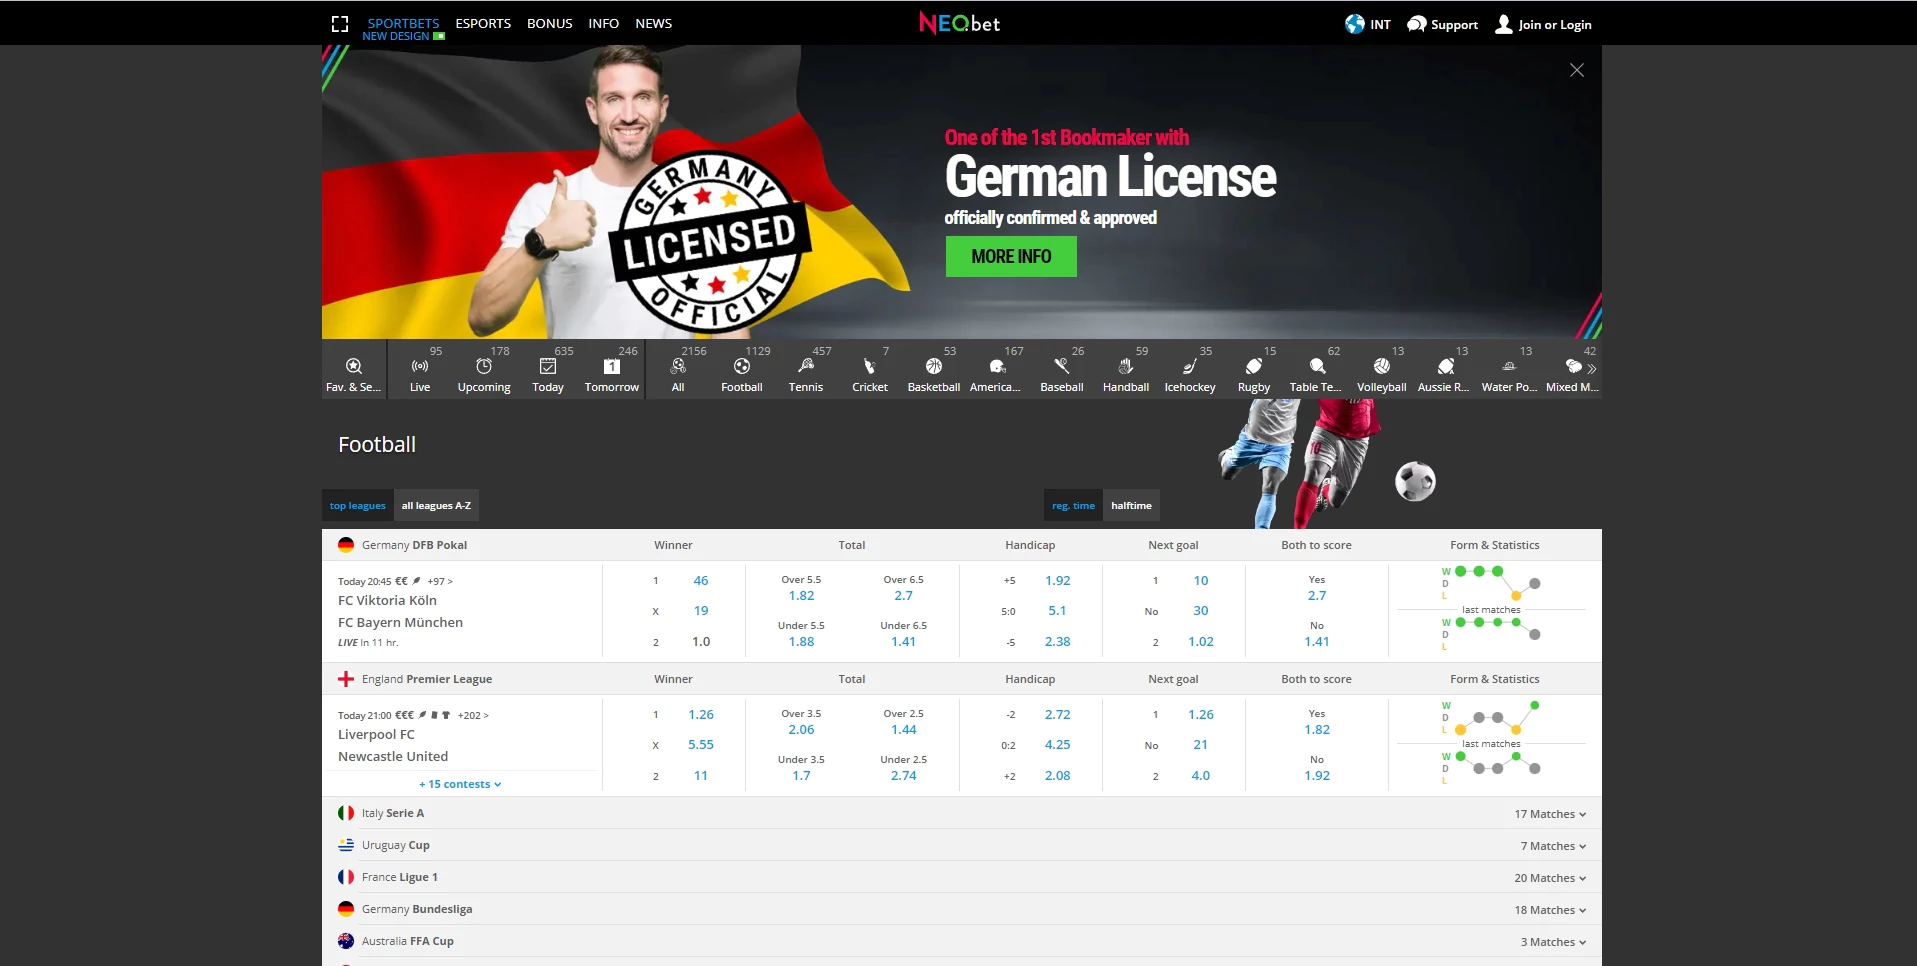Open BONUS menu item
Viewport: 1917px width, 966px height.
pyautogui.click(x=550, y=23)
